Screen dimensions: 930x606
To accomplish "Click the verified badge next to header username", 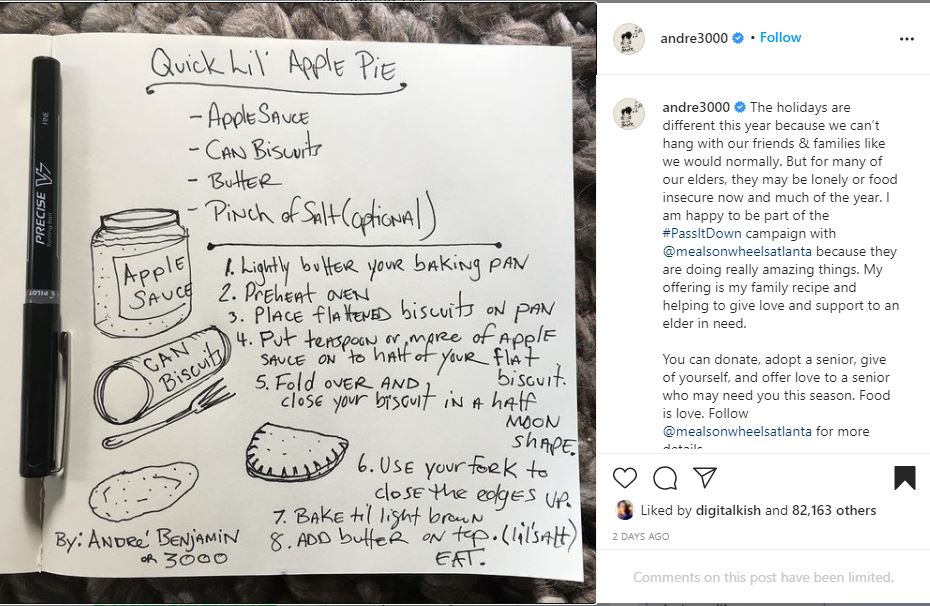I will tap(738, 38).
